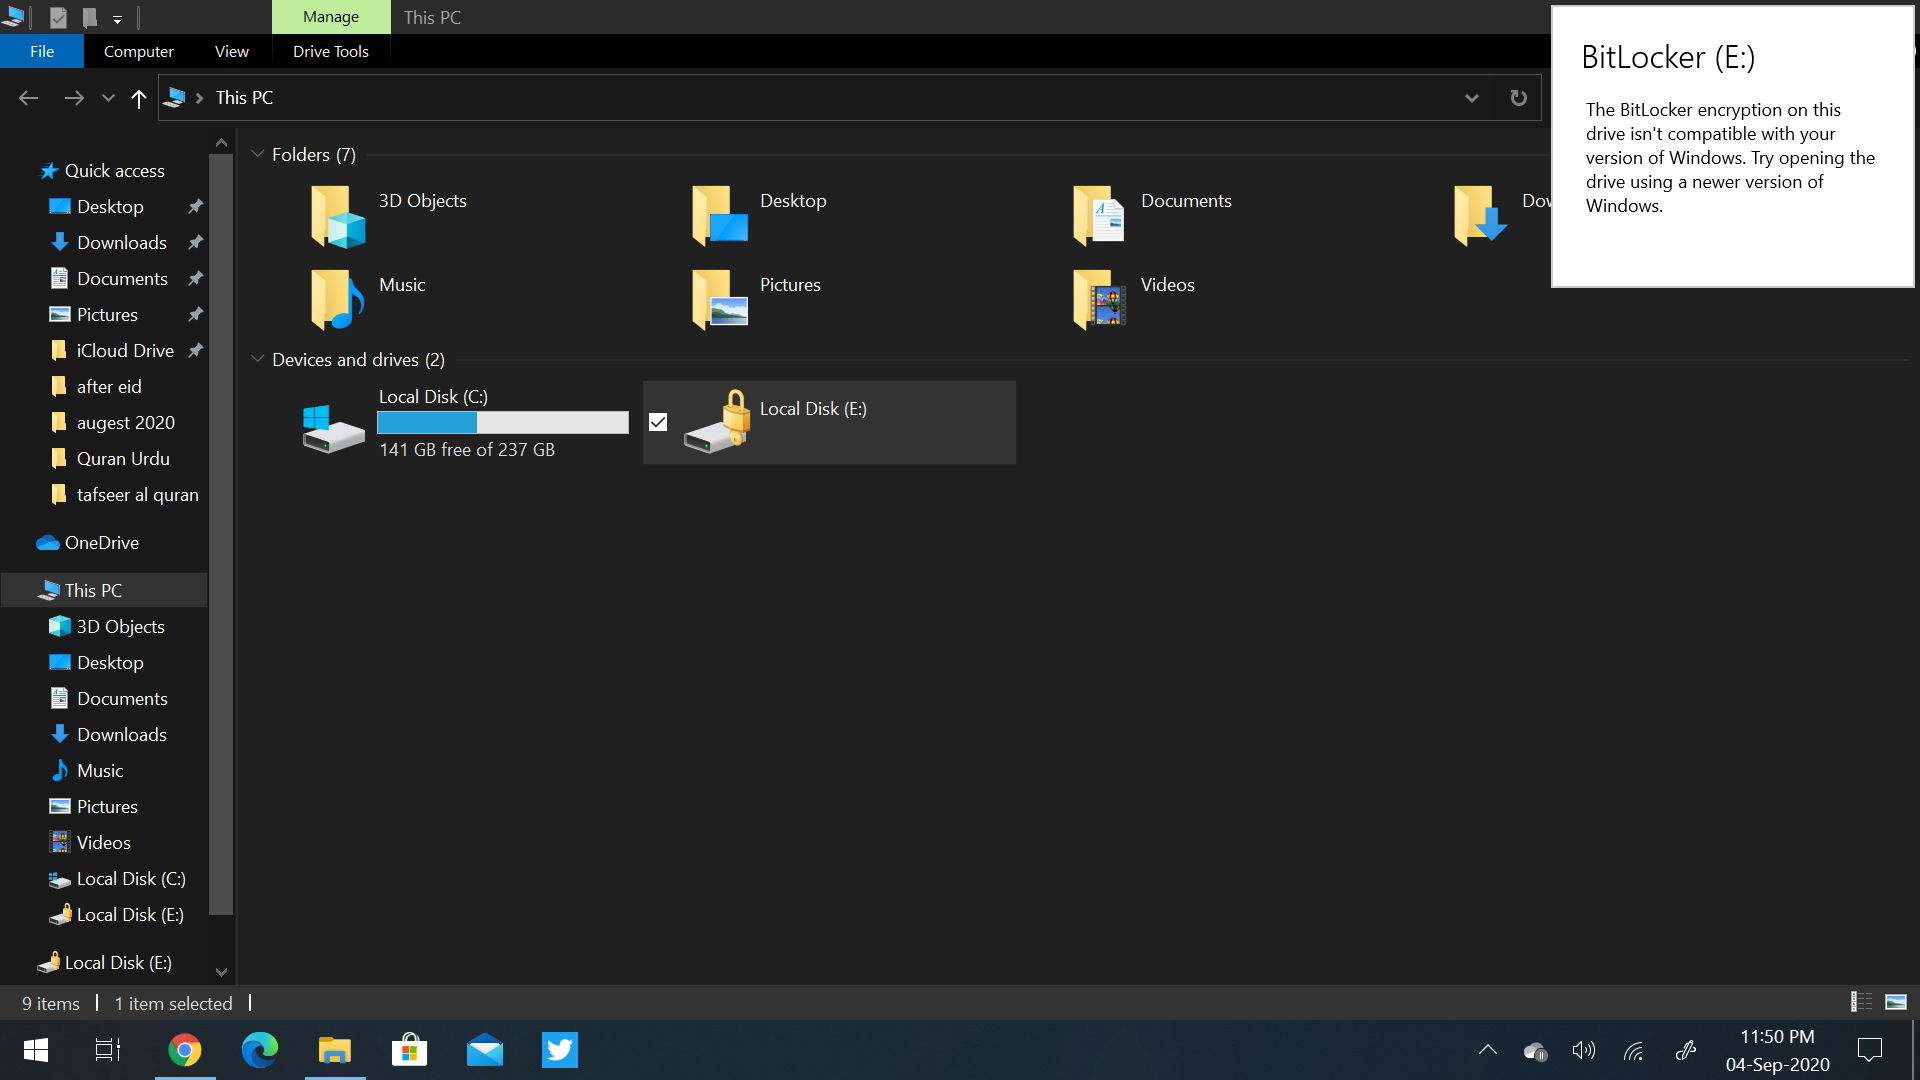Image resolution: width=1920 pixels, height=1080 pixels.
Task: Collapse the Folders (7) group
Action: click(x=257, y=154)
